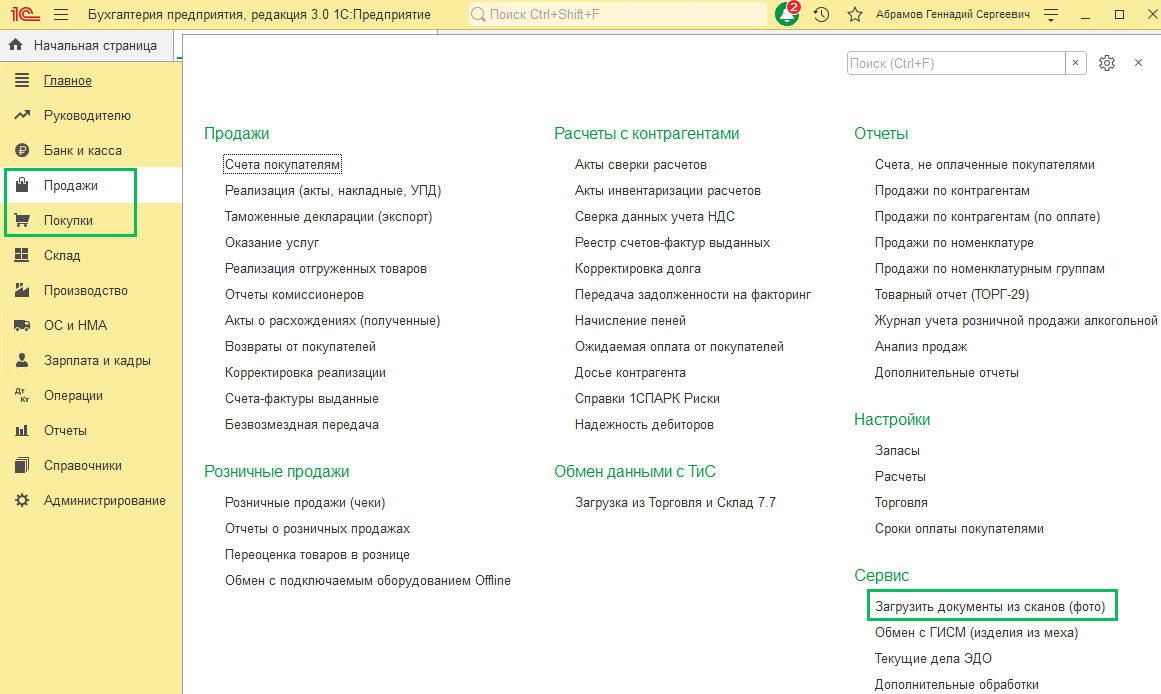
Task: Click the Банк и касса ruble icon
Action: 22,150
